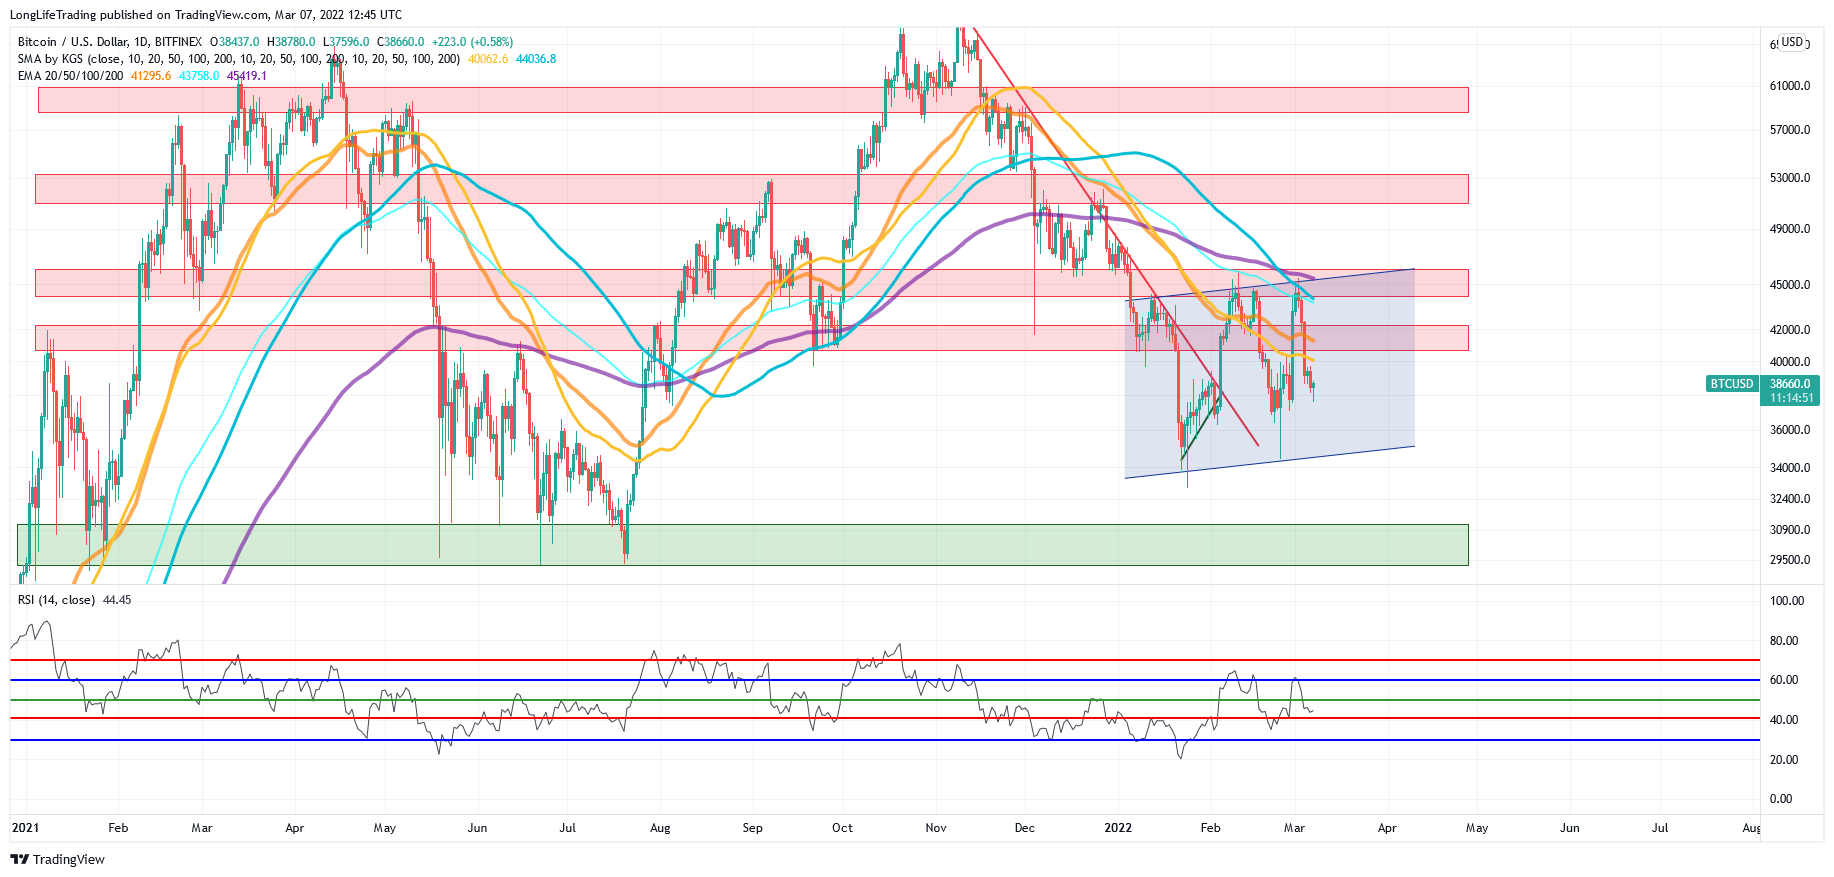This screenshot has width=1834, height=877.
Task: Click the 34000.0 price axis label
Action: tap(1790, 468)
